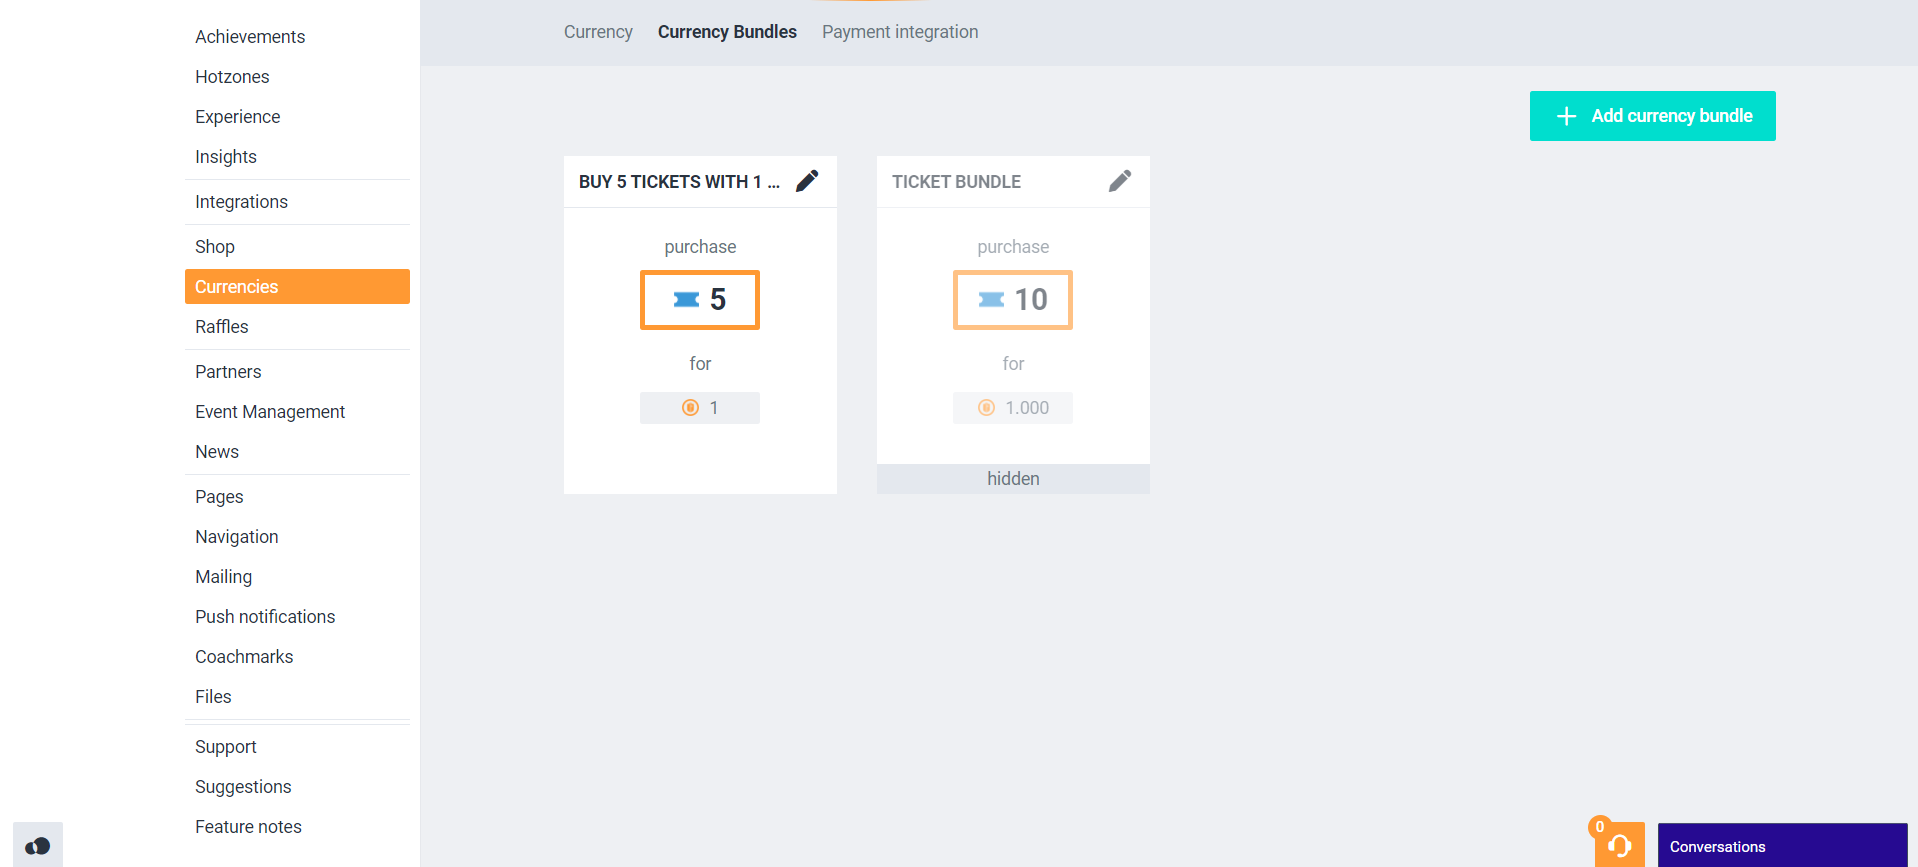
Task: Select the Currency Bundles tab
Action: pos(727,32)
